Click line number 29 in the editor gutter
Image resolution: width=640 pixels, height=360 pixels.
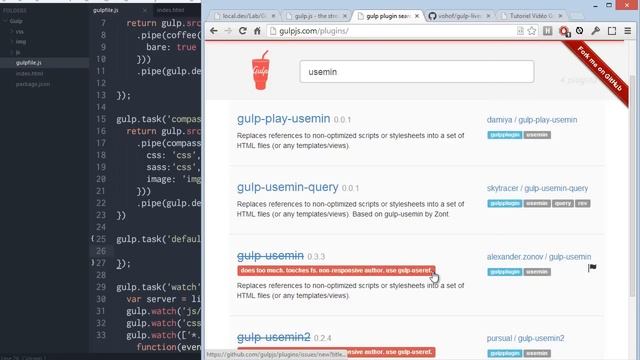point(101,287)
